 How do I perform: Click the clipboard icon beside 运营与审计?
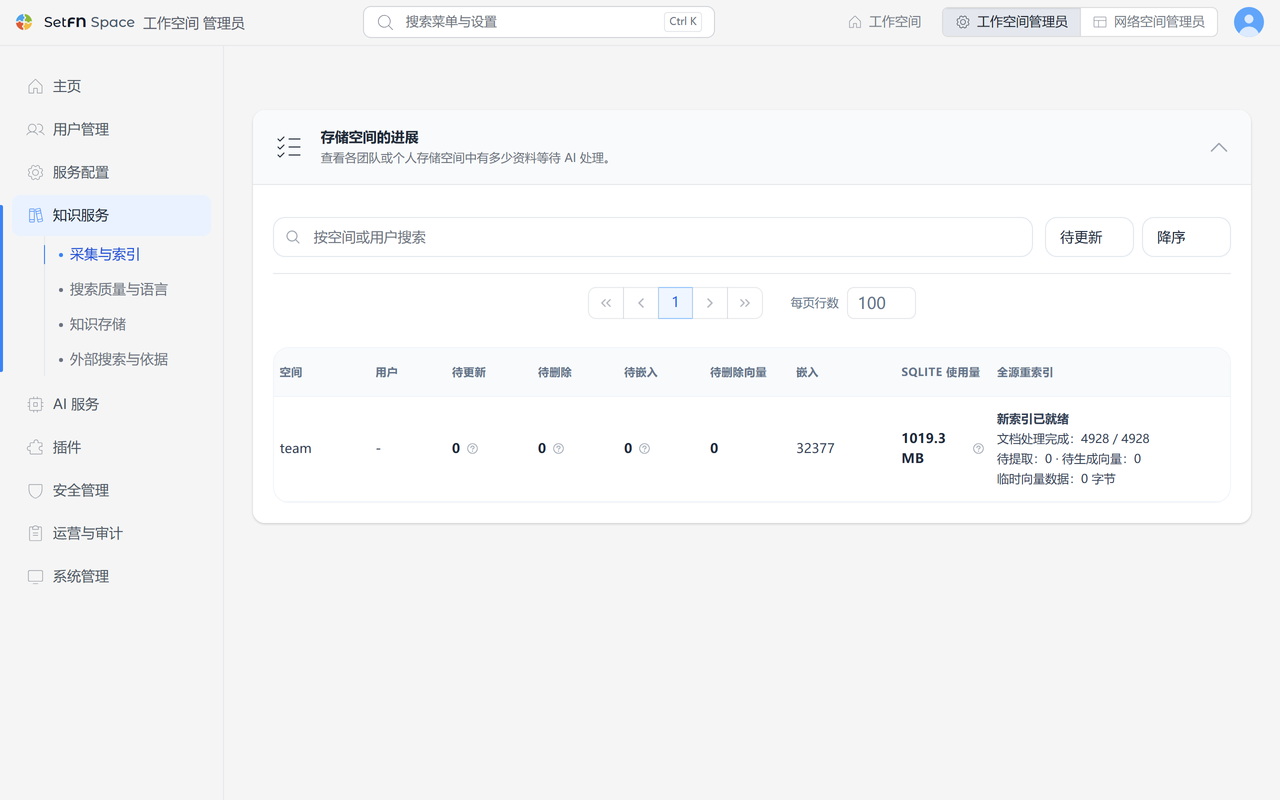click(x=35, y=533)
